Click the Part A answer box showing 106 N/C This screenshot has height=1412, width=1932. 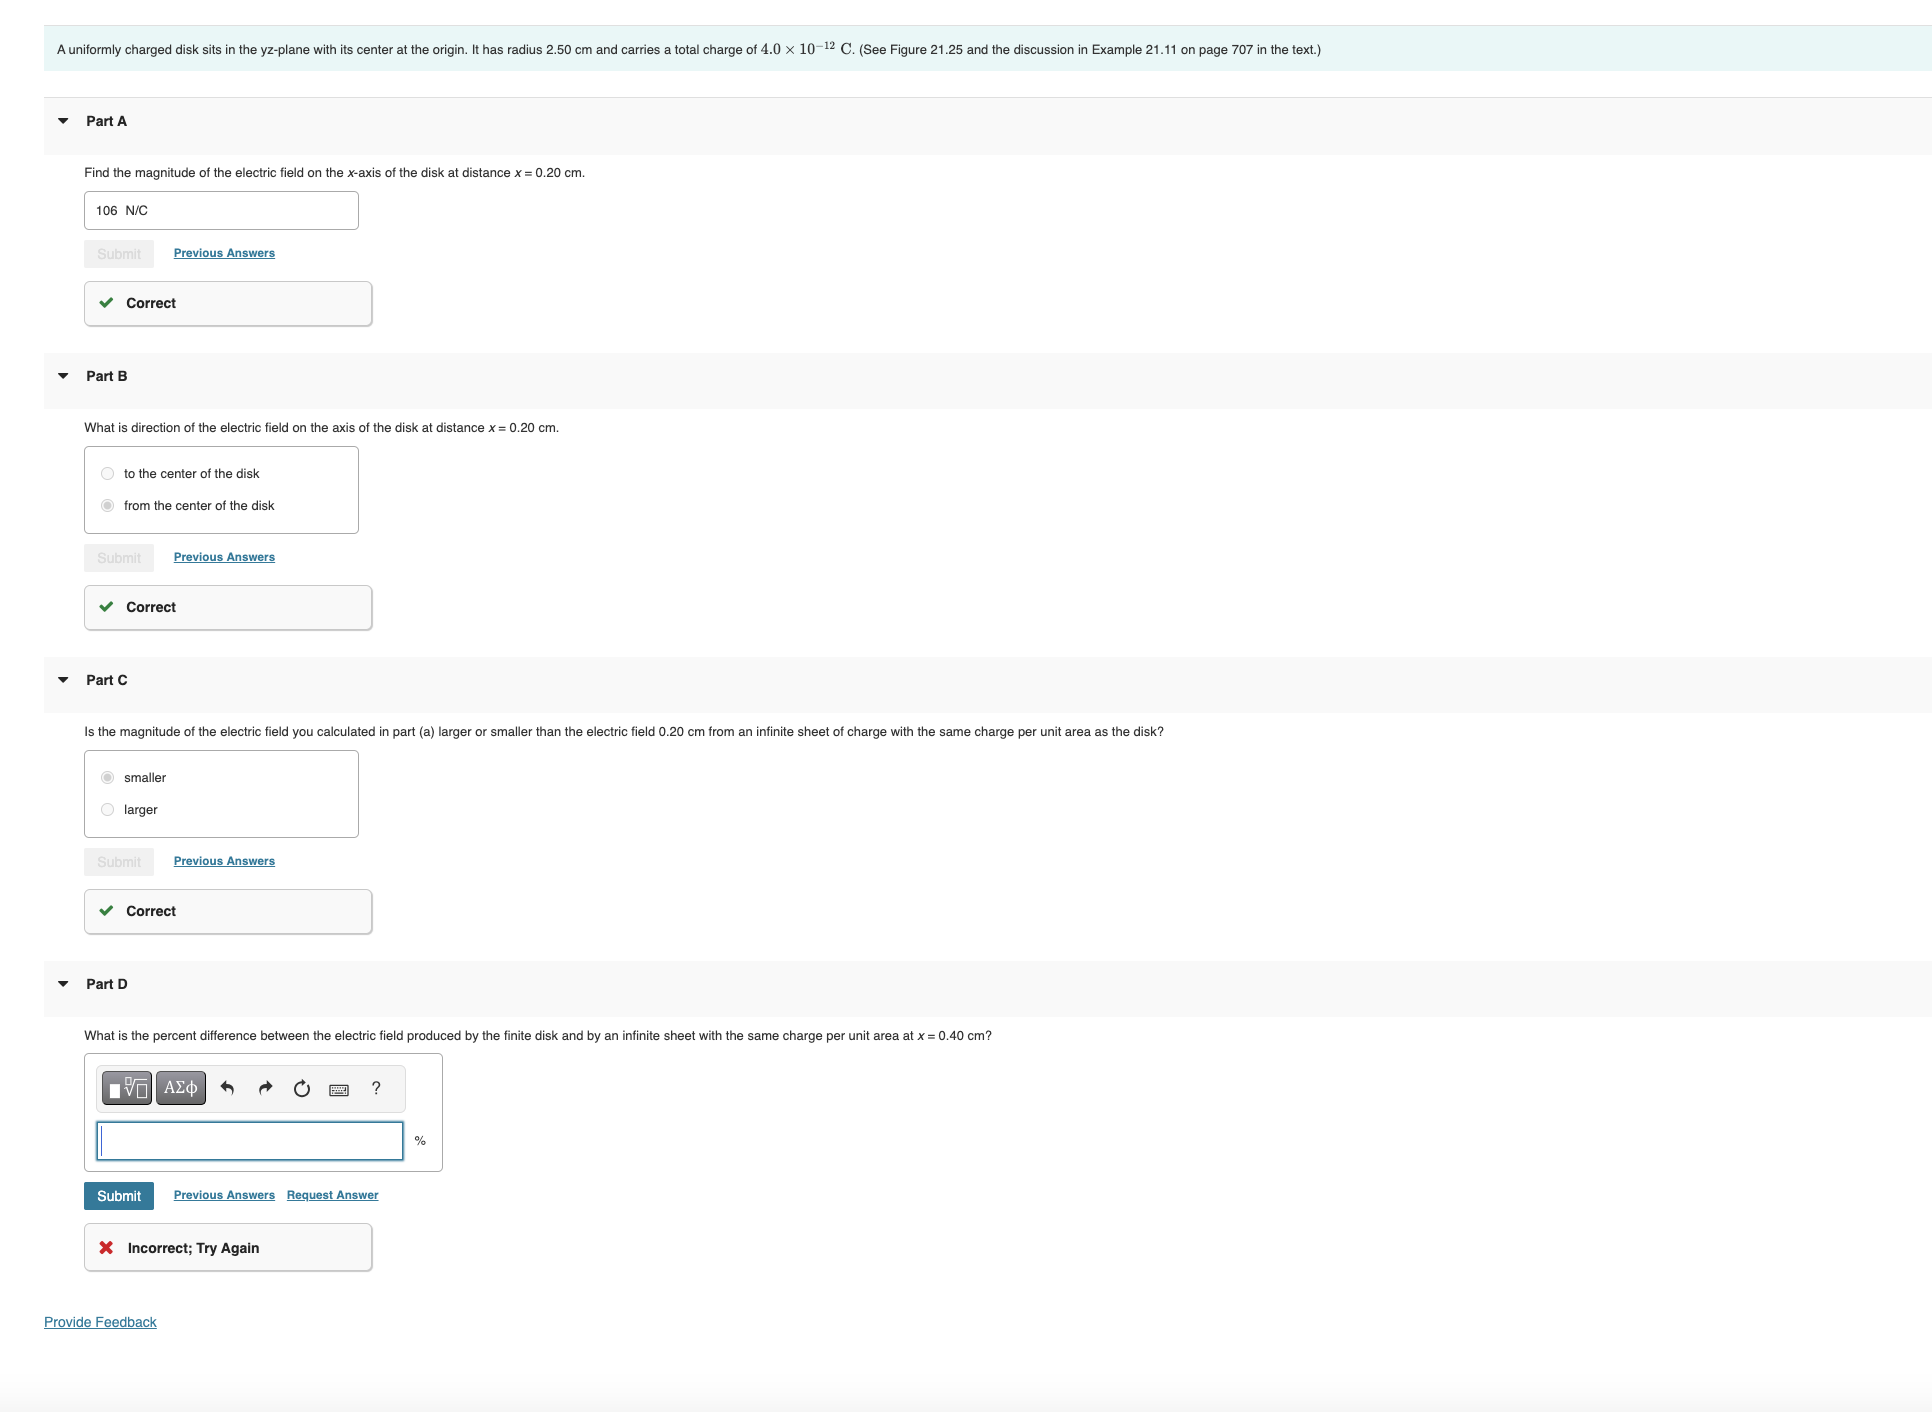(x=221, y=211)
